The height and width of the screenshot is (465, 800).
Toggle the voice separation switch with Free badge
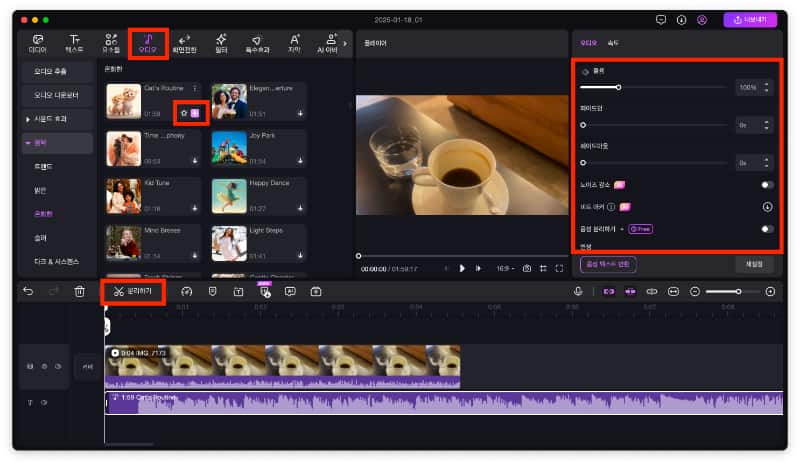click(767, 228)
